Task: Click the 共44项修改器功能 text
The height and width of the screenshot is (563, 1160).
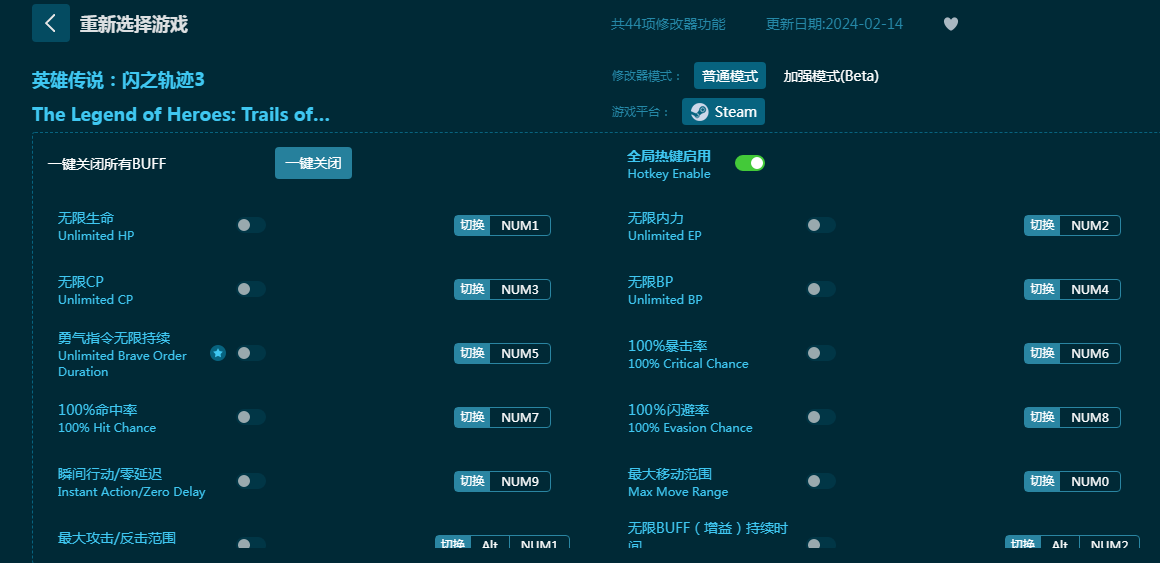Action: coord(668,24)
